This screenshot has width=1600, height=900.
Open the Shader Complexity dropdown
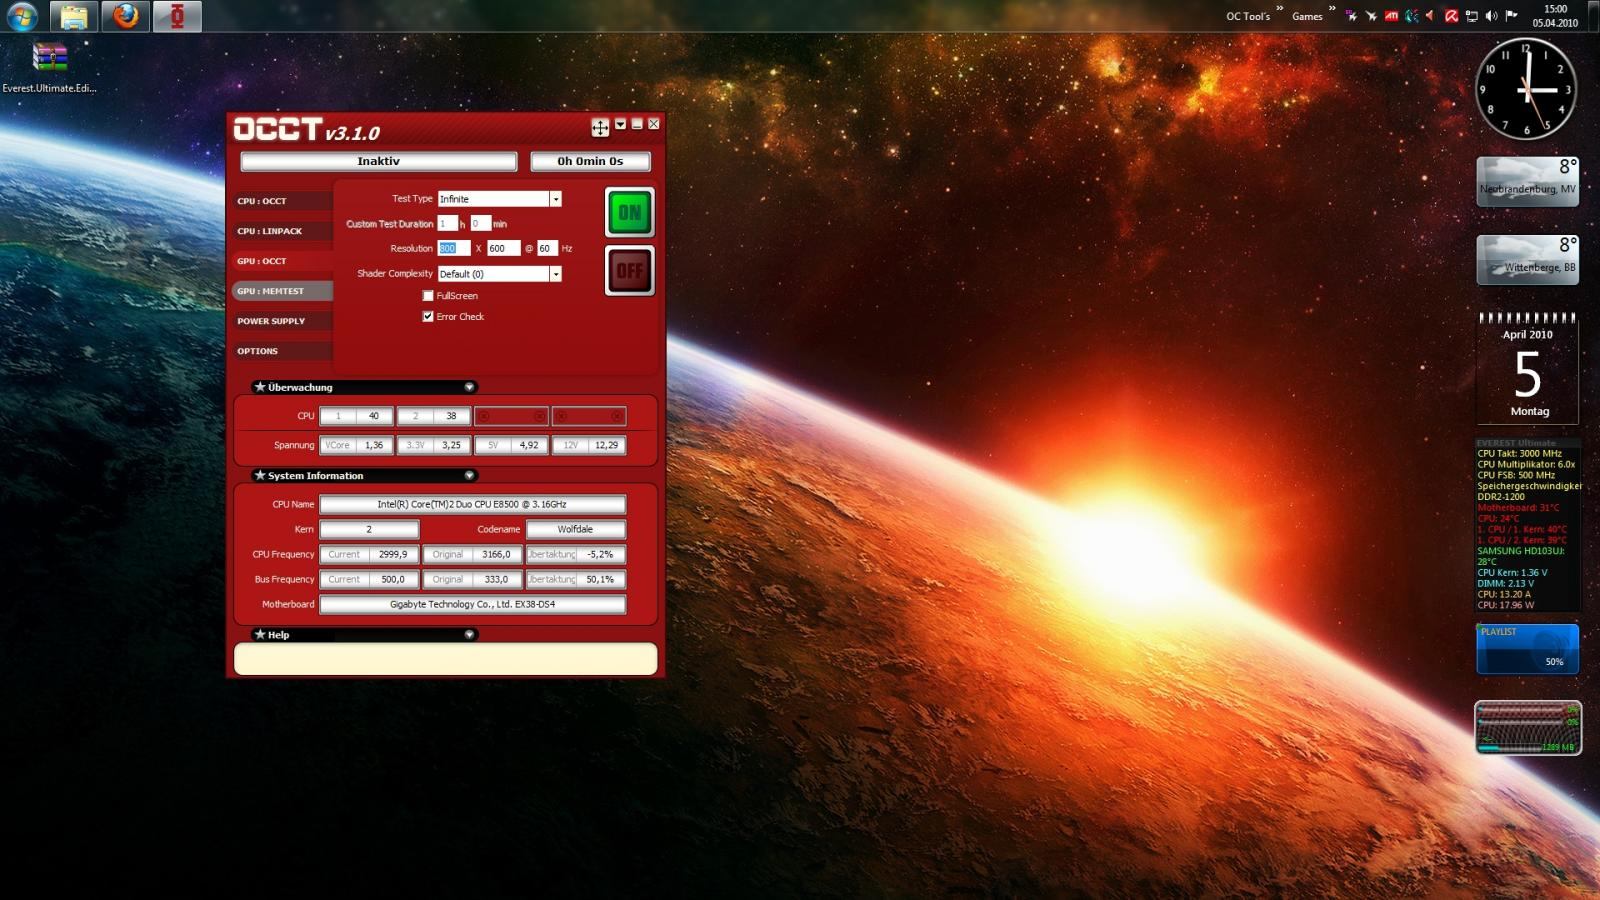556,274
